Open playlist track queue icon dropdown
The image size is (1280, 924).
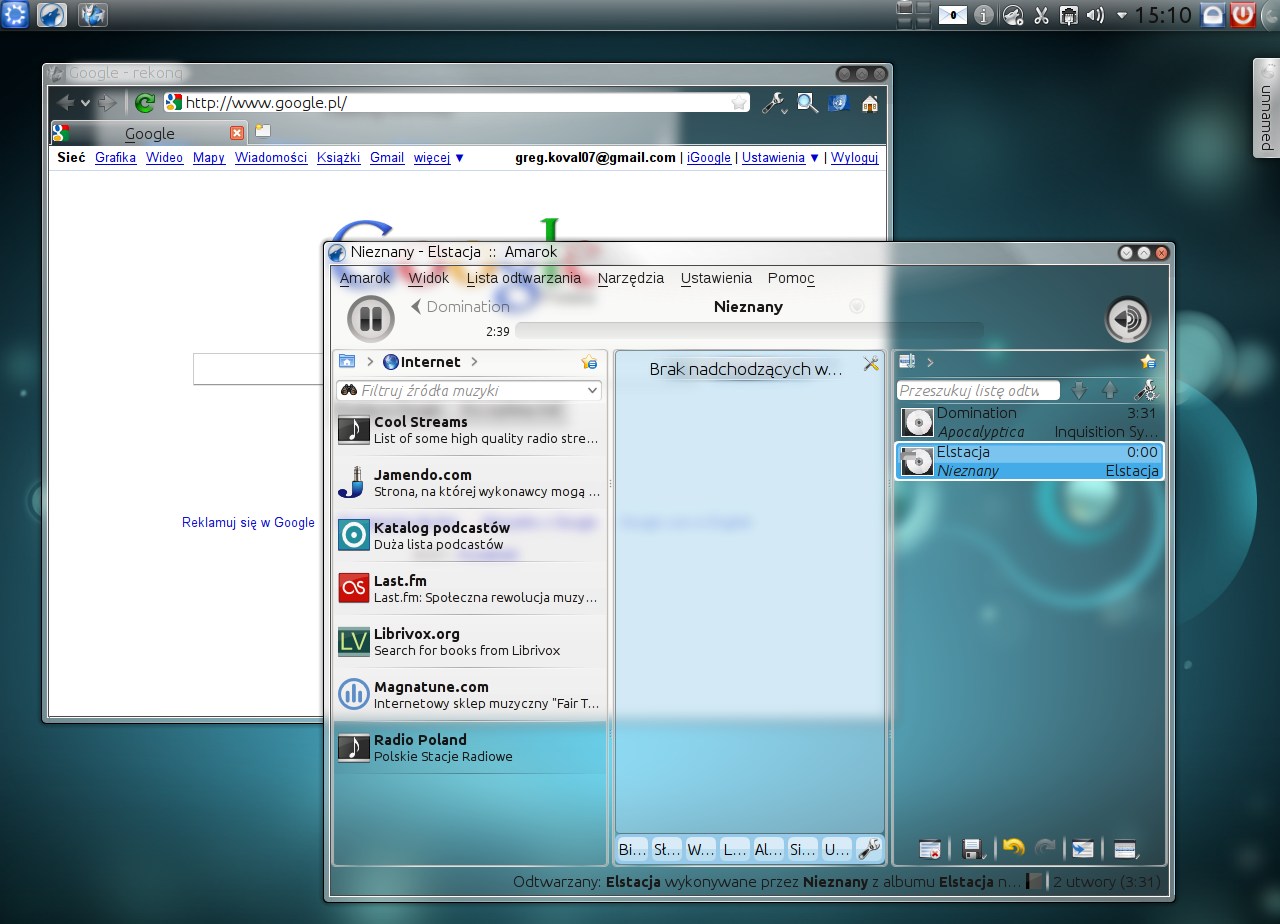pos(1126,850)
